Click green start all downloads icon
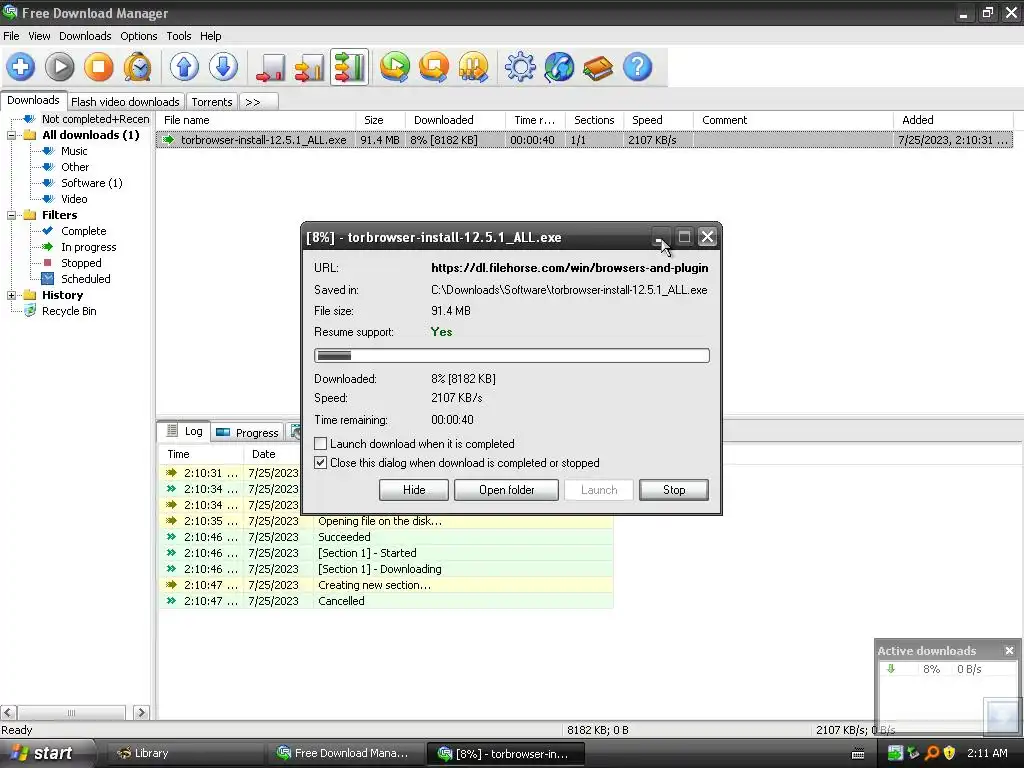The image size is (1024, 768). [395, 67]
